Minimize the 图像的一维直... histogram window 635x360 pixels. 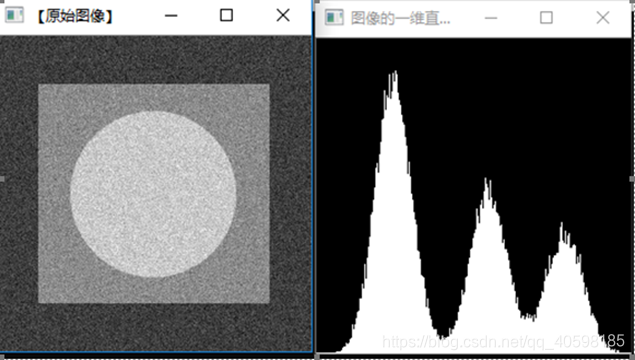point(491,18)
